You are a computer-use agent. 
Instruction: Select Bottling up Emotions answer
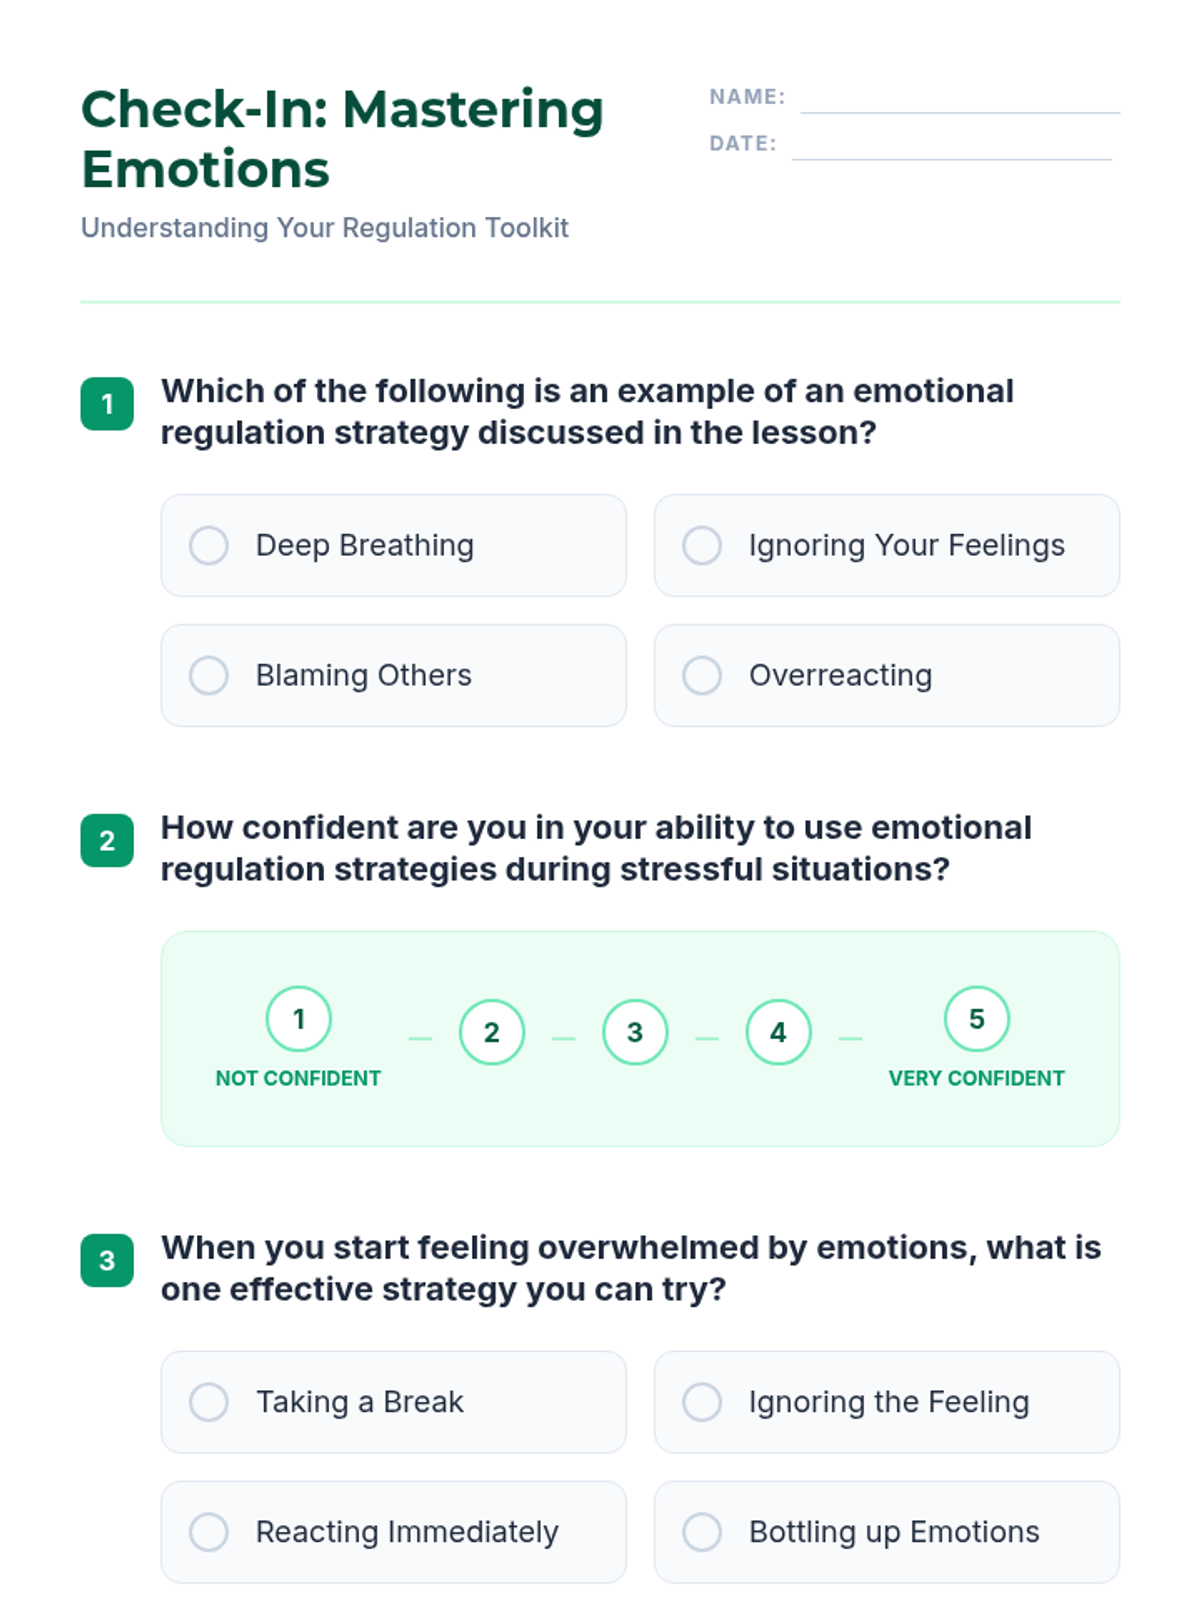(702, 1532)
